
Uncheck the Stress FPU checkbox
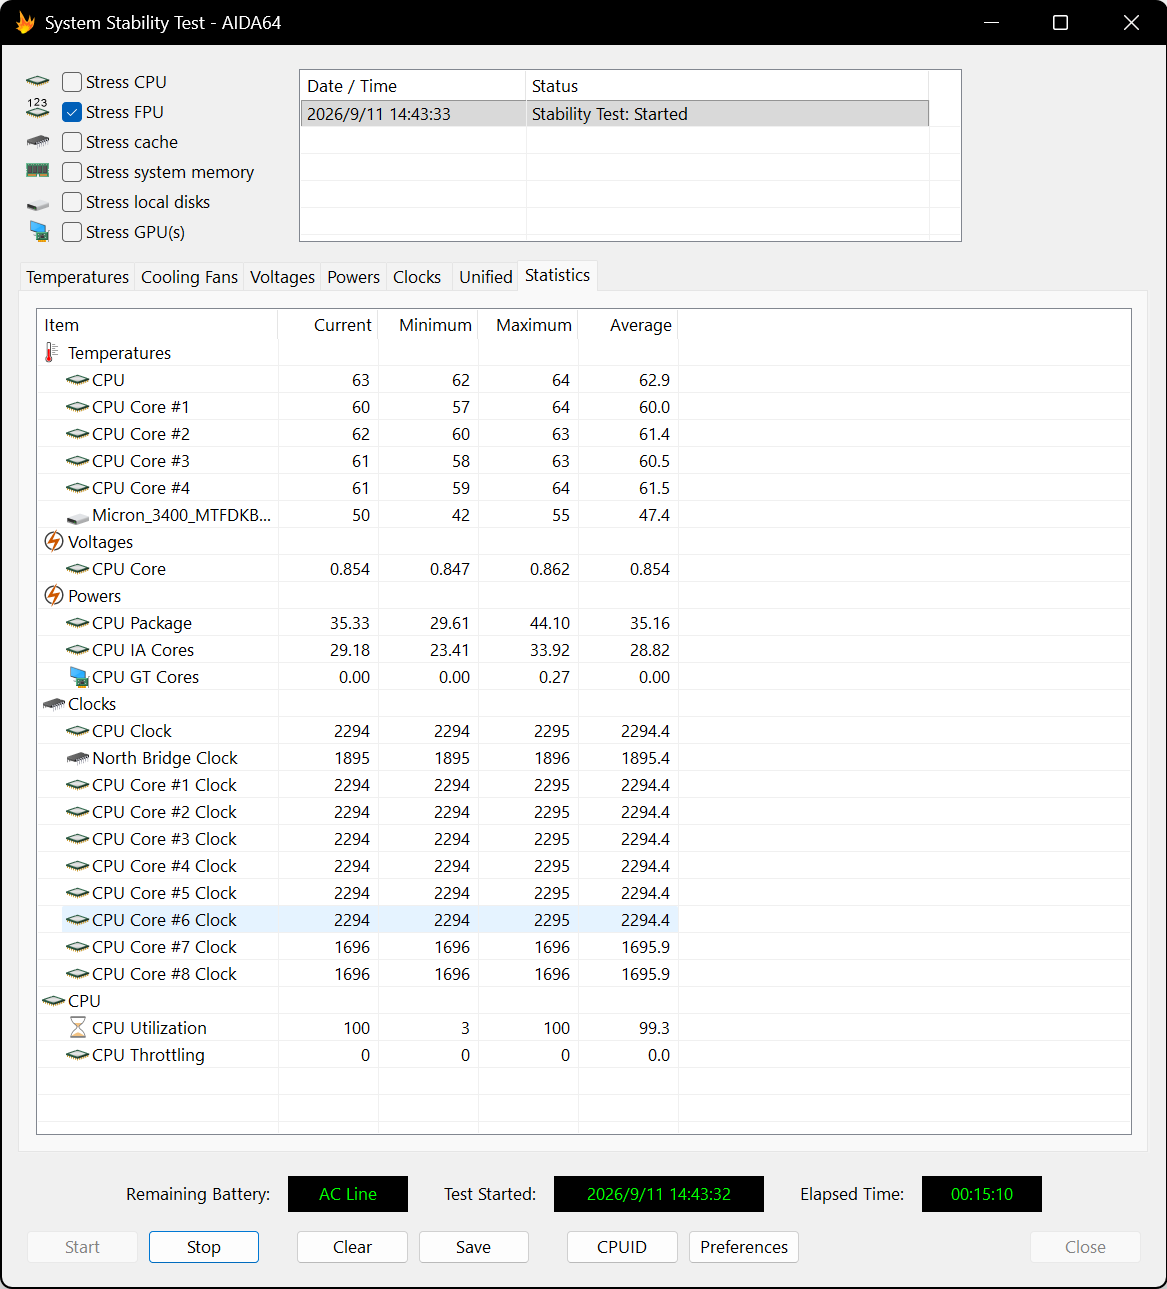tap(72, 112)
